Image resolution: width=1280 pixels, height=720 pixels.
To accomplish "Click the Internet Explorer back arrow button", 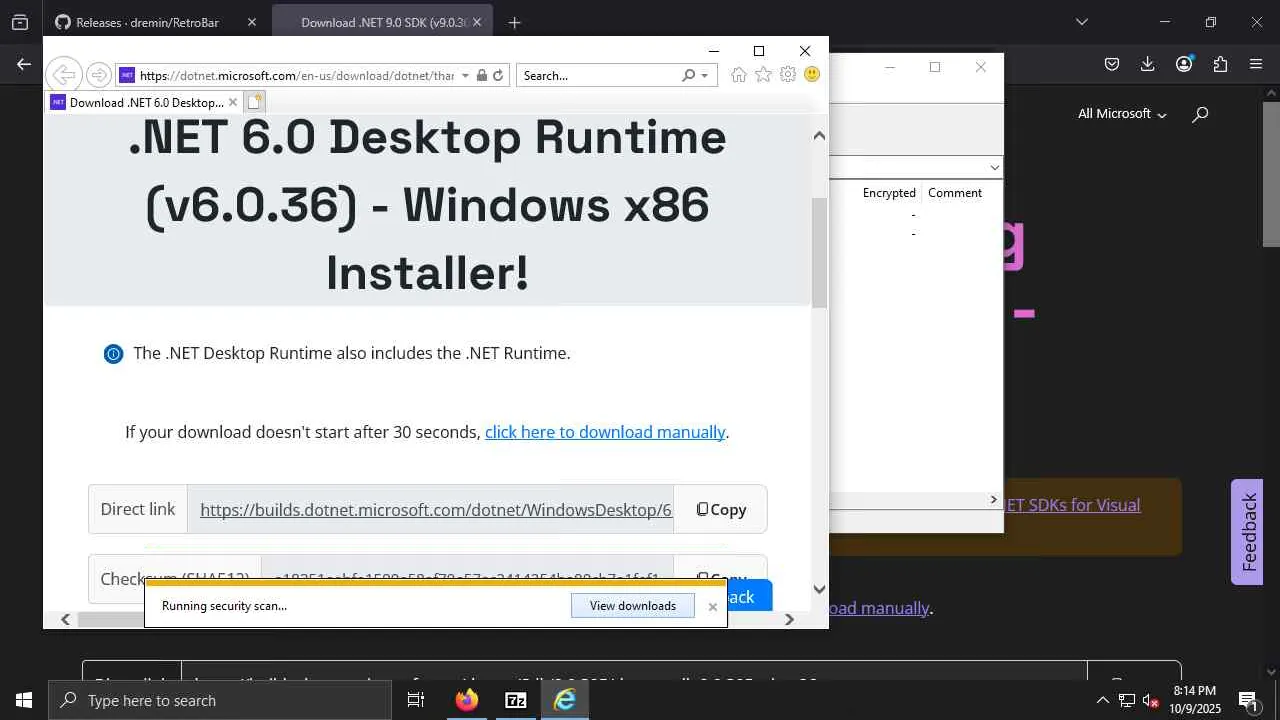I will tap(64, 75).
